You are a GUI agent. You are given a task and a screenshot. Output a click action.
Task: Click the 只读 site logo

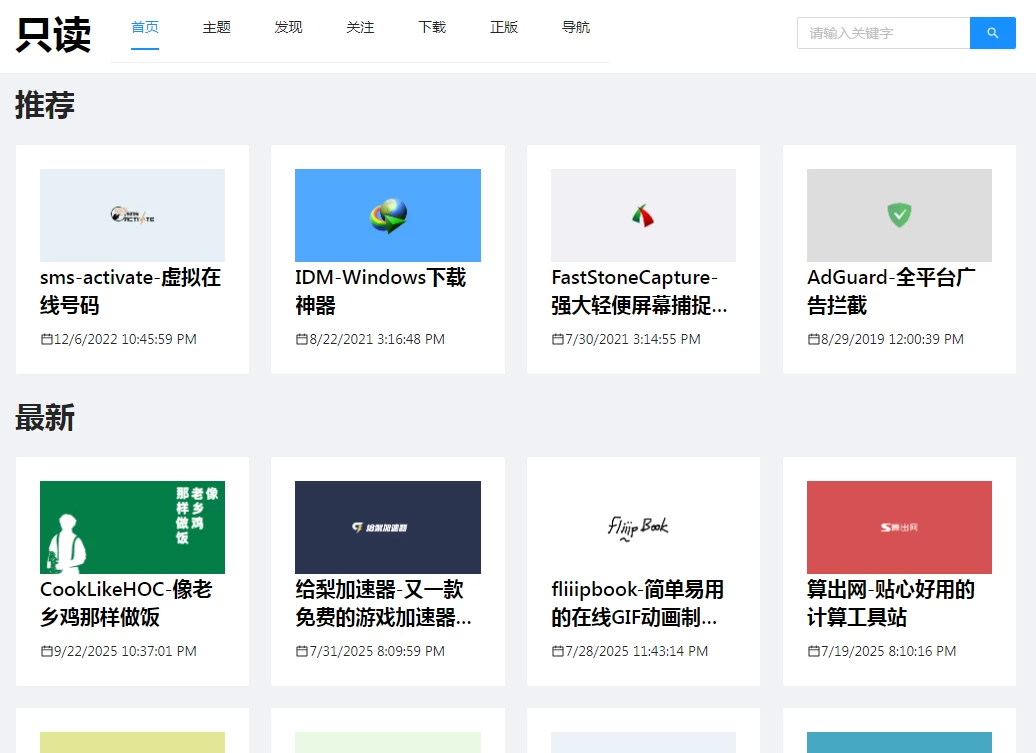click(x=54, y=35)
